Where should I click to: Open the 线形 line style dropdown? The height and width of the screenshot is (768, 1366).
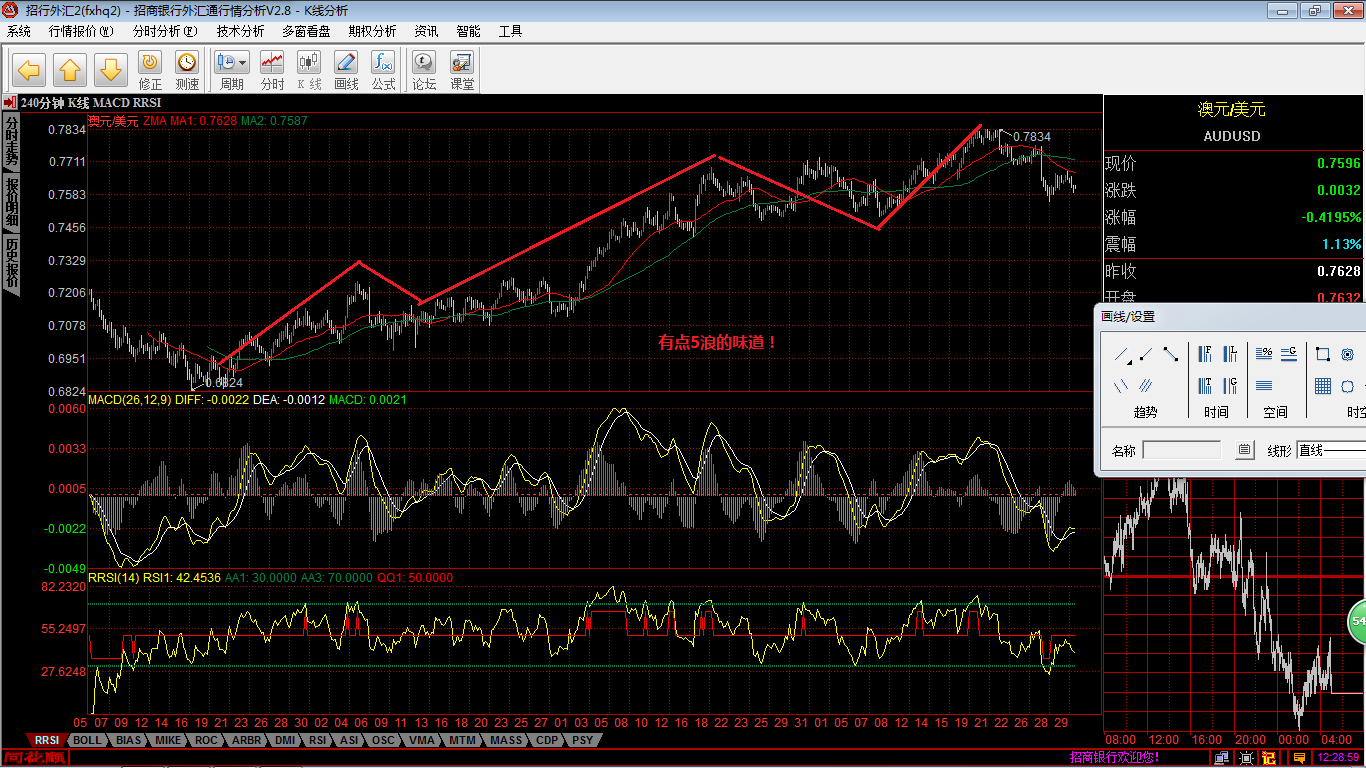[x=1331, y=450]
